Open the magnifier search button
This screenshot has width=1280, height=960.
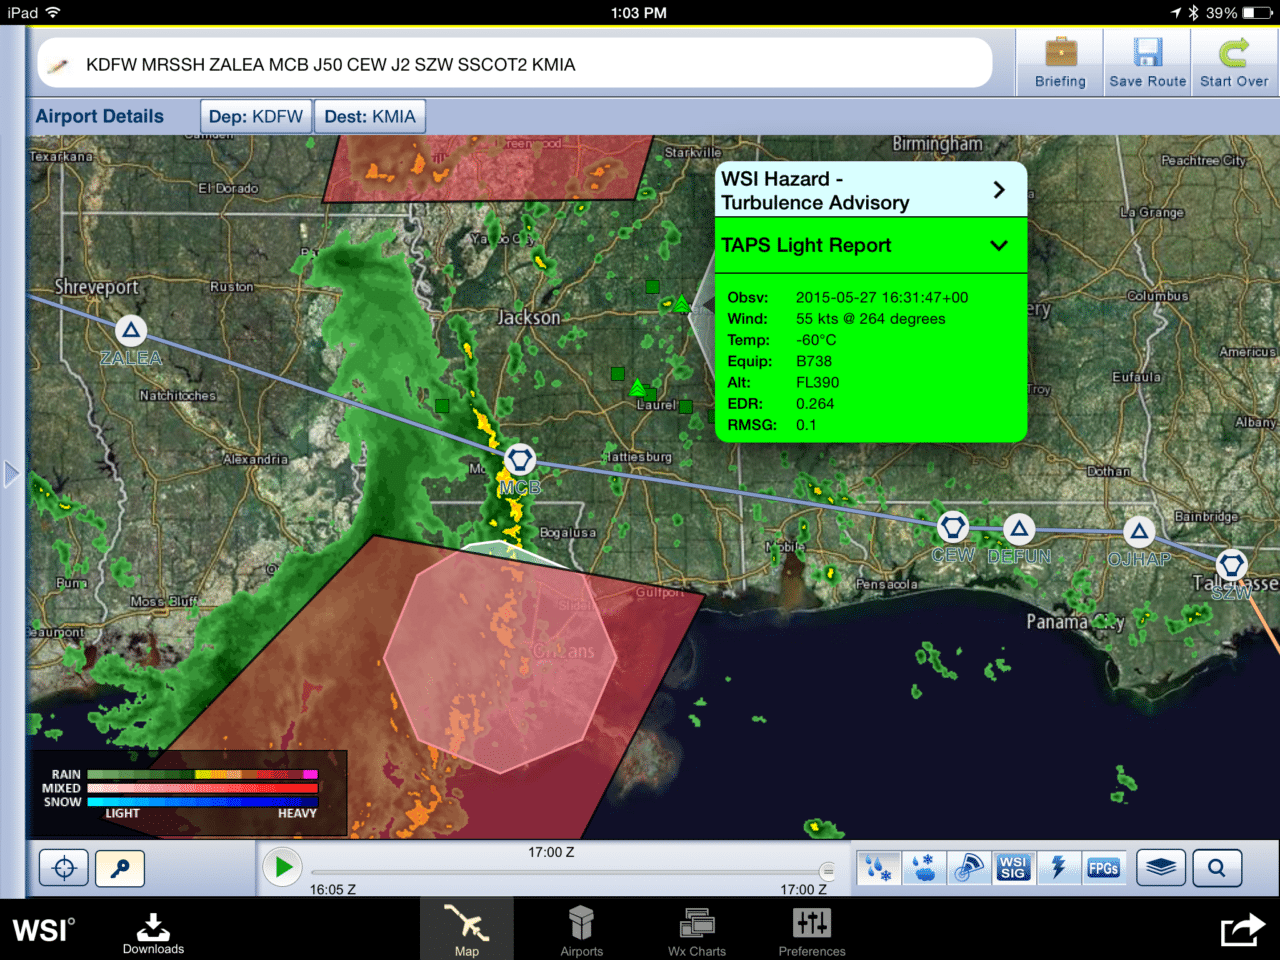pos(1216,867)
